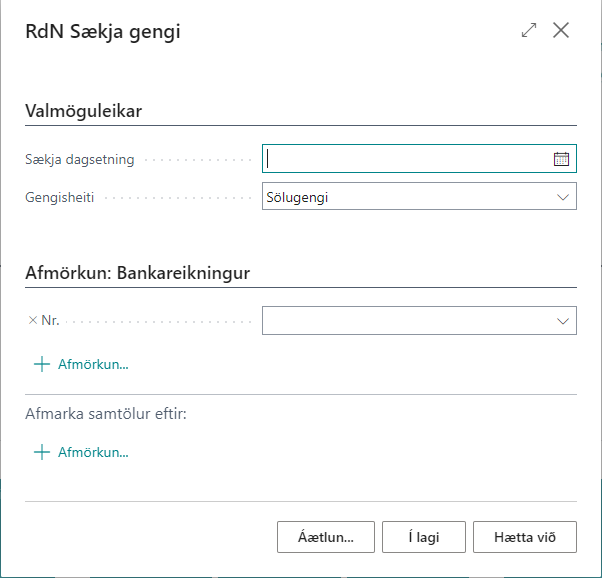Open the Gengisheiti dropdown showing Sölugengi
Image resolution: width=602 pixels, height=578 pixels.
pyautogui.click(x=419, y=197)
